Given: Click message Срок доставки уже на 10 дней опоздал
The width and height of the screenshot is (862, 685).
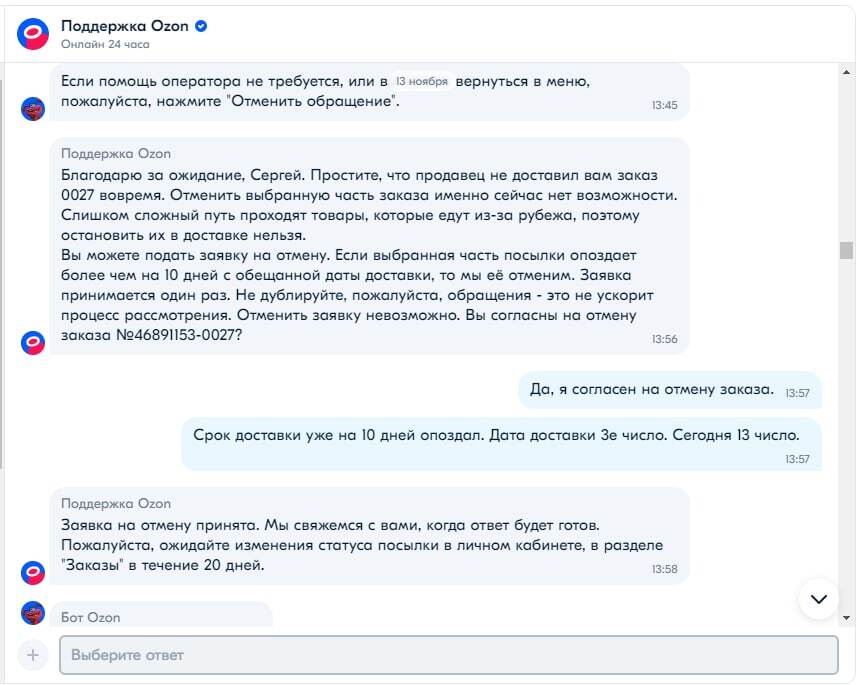Looking at the screenshot, I should point(501,445).
